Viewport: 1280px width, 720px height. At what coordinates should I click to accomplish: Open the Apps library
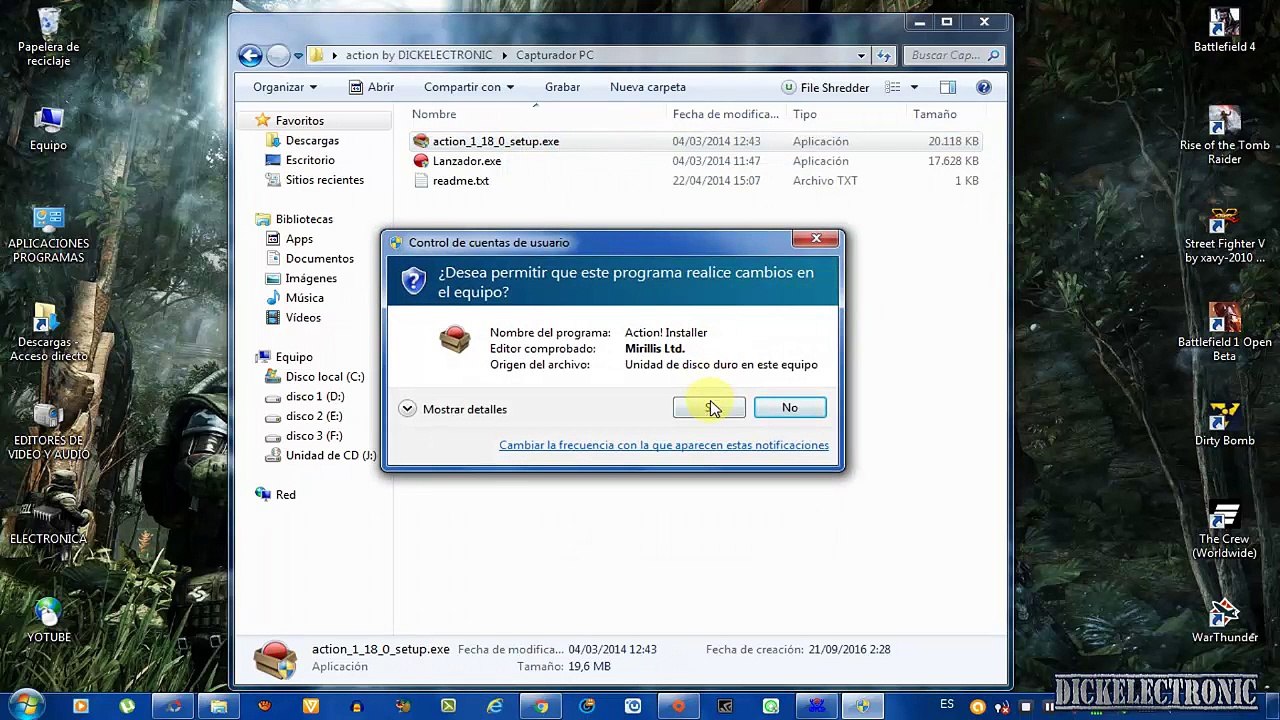[299, 239]
